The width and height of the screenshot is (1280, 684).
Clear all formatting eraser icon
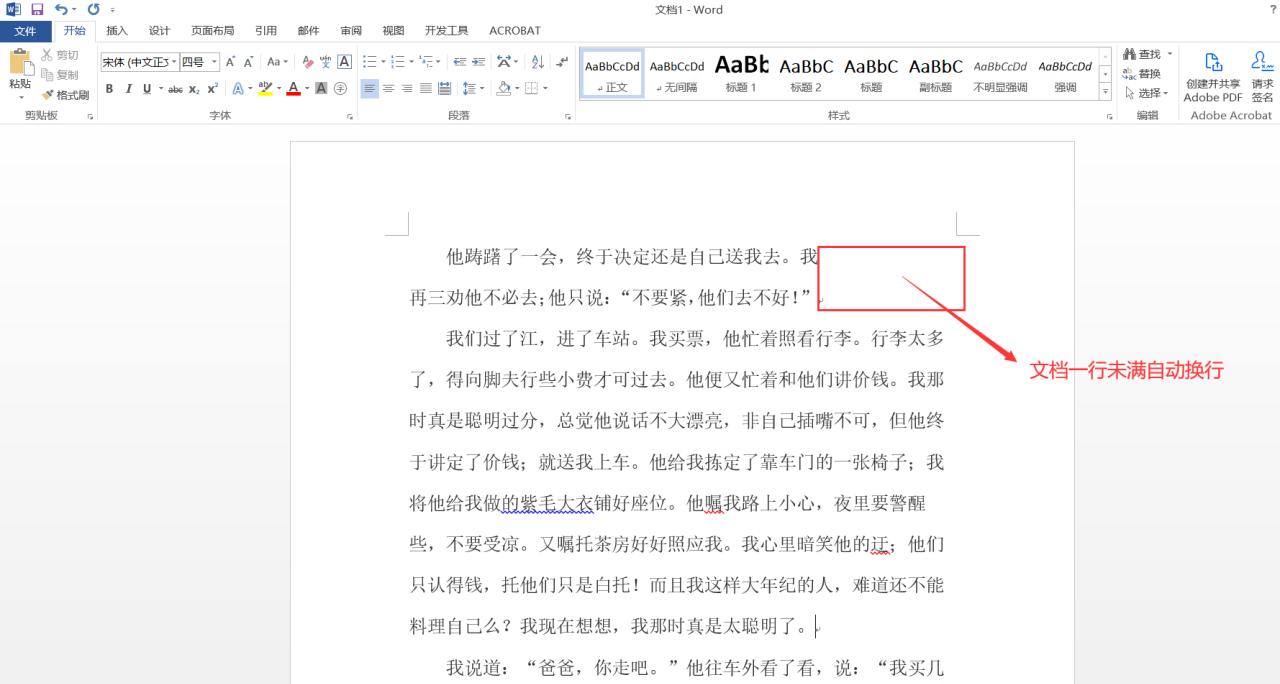coord(308,62)
